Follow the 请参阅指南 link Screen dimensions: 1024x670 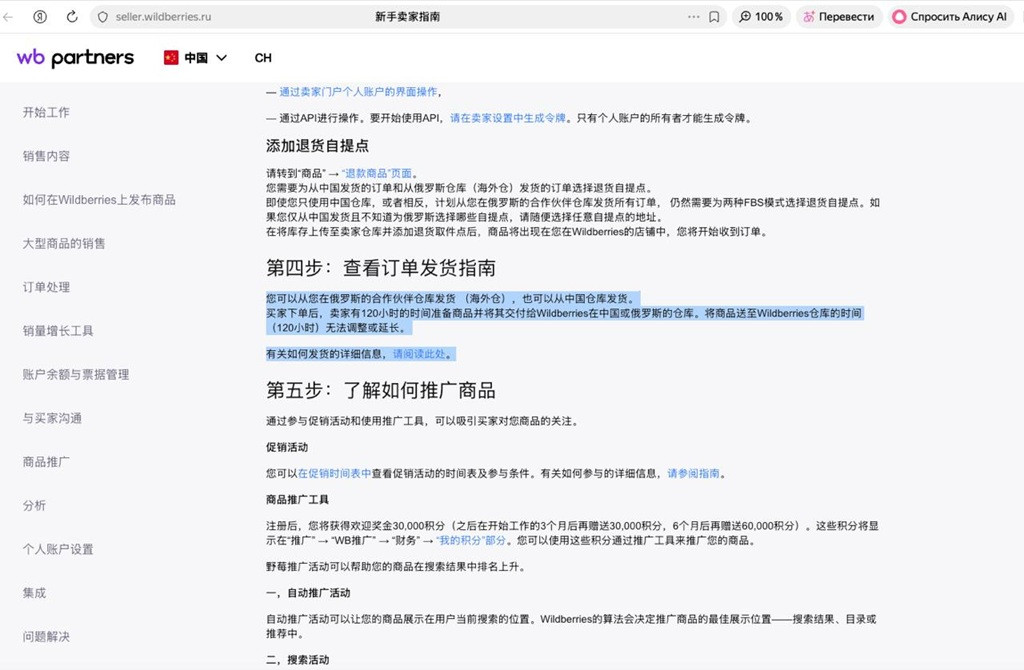694,473
